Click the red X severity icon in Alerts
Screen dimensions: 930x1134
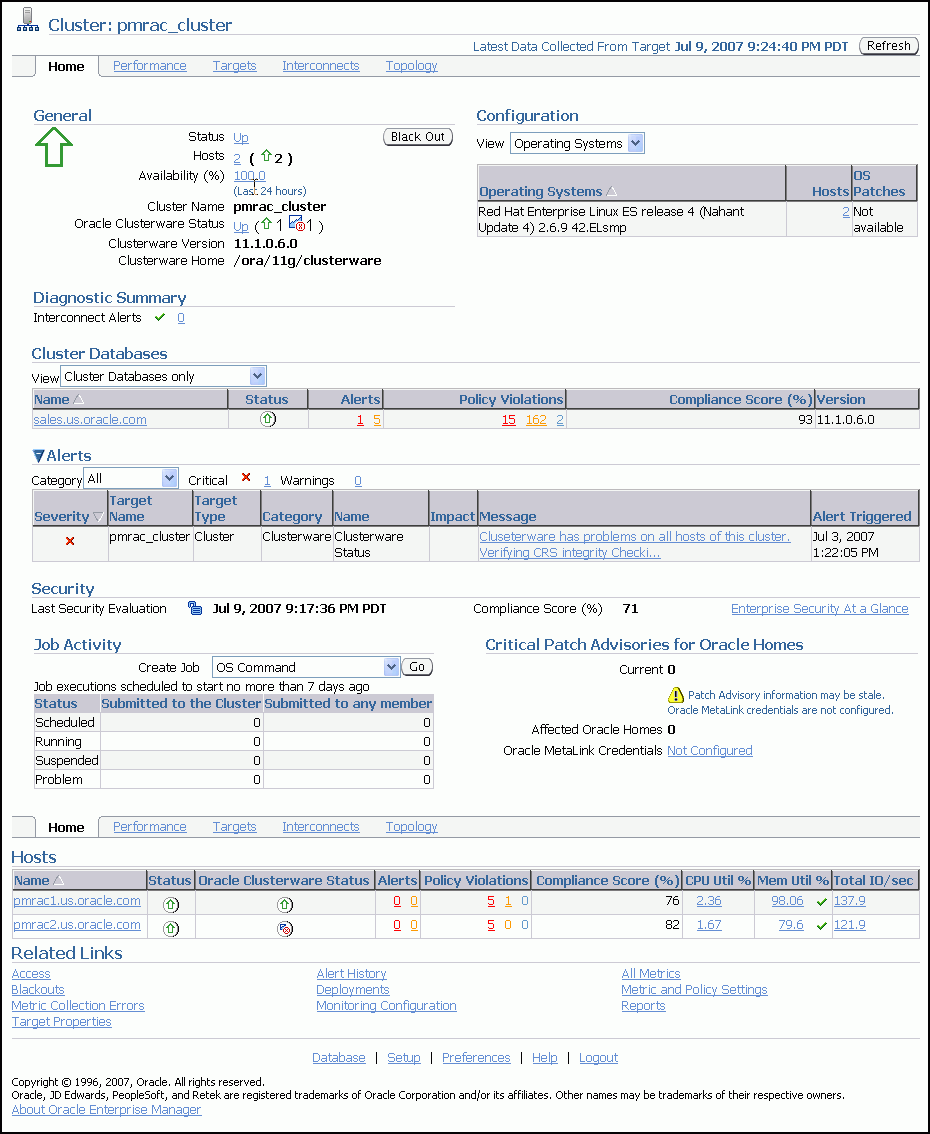pyautogui.click(x=69, y=541)
